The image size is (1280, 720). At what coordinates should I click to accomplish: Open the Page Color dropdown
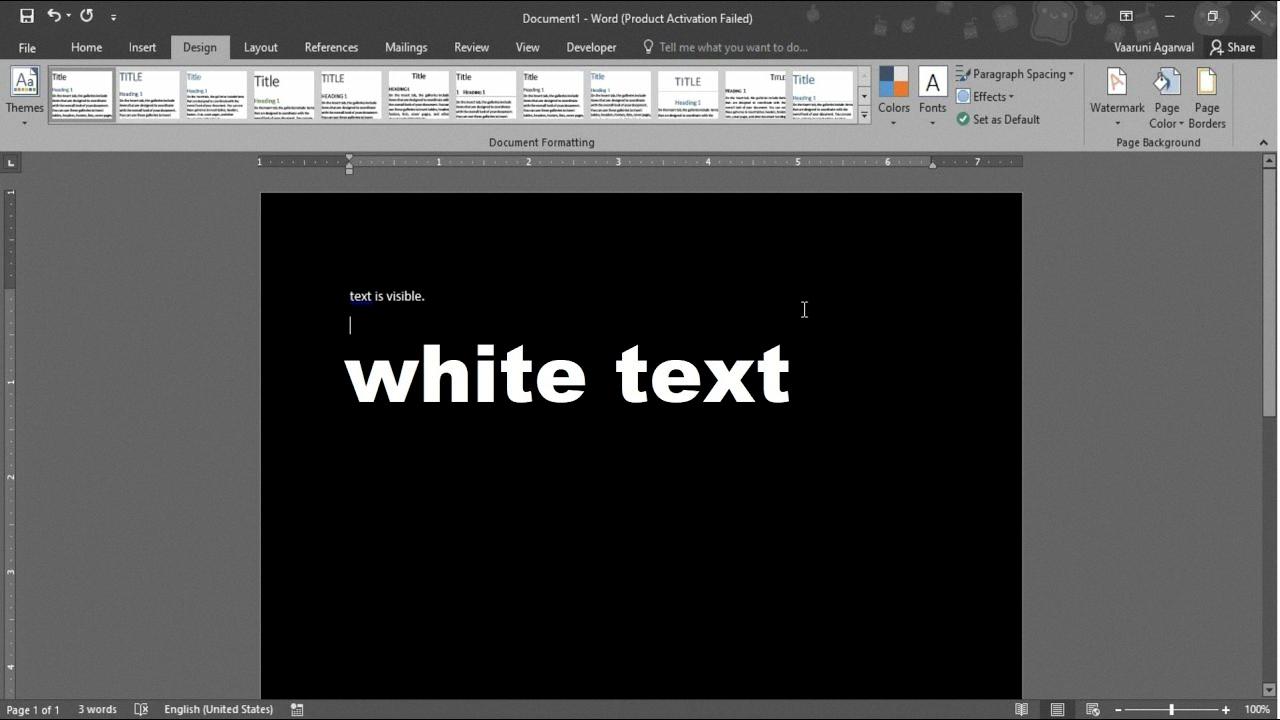click(1166, 98)
